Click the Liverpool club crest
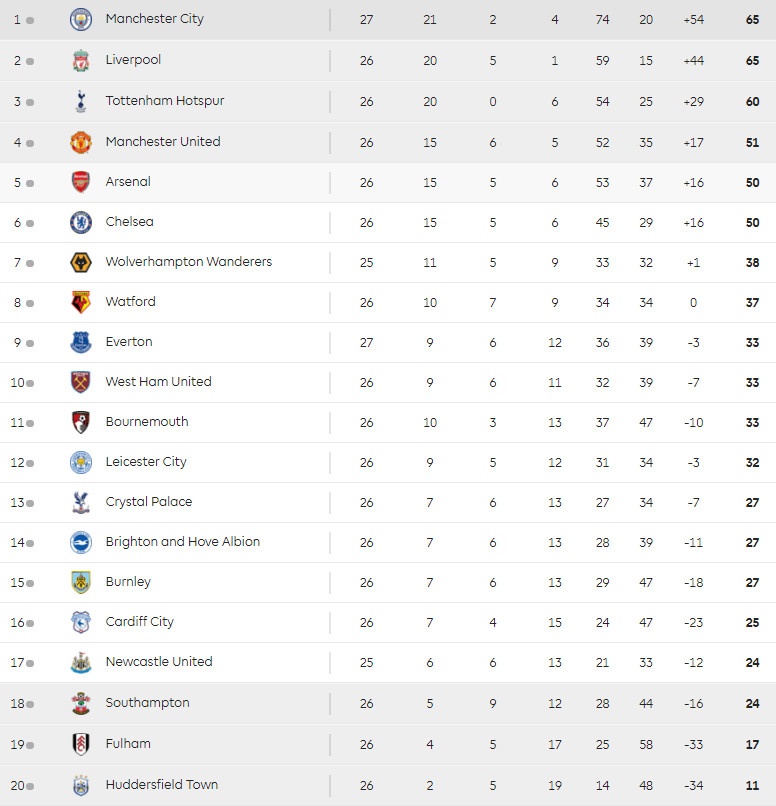 [x=81, y=61]
